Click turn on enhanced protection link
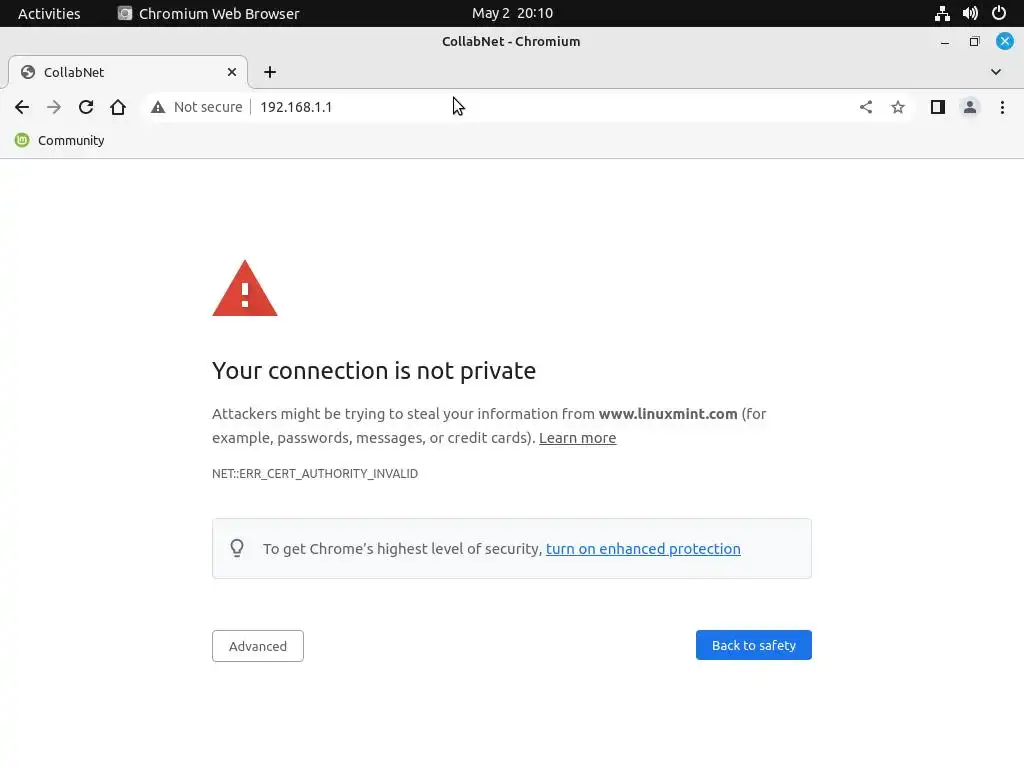Image resolution: width=1024 pixels, height=768 pixels. (643, 549)
